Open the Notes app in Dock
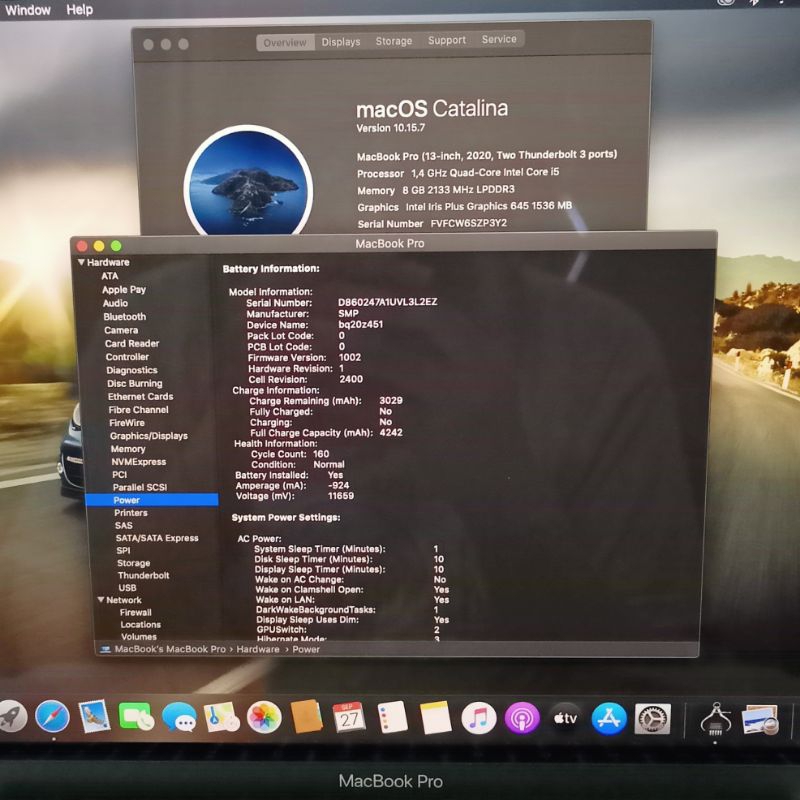800x800 pixels. 435,717
